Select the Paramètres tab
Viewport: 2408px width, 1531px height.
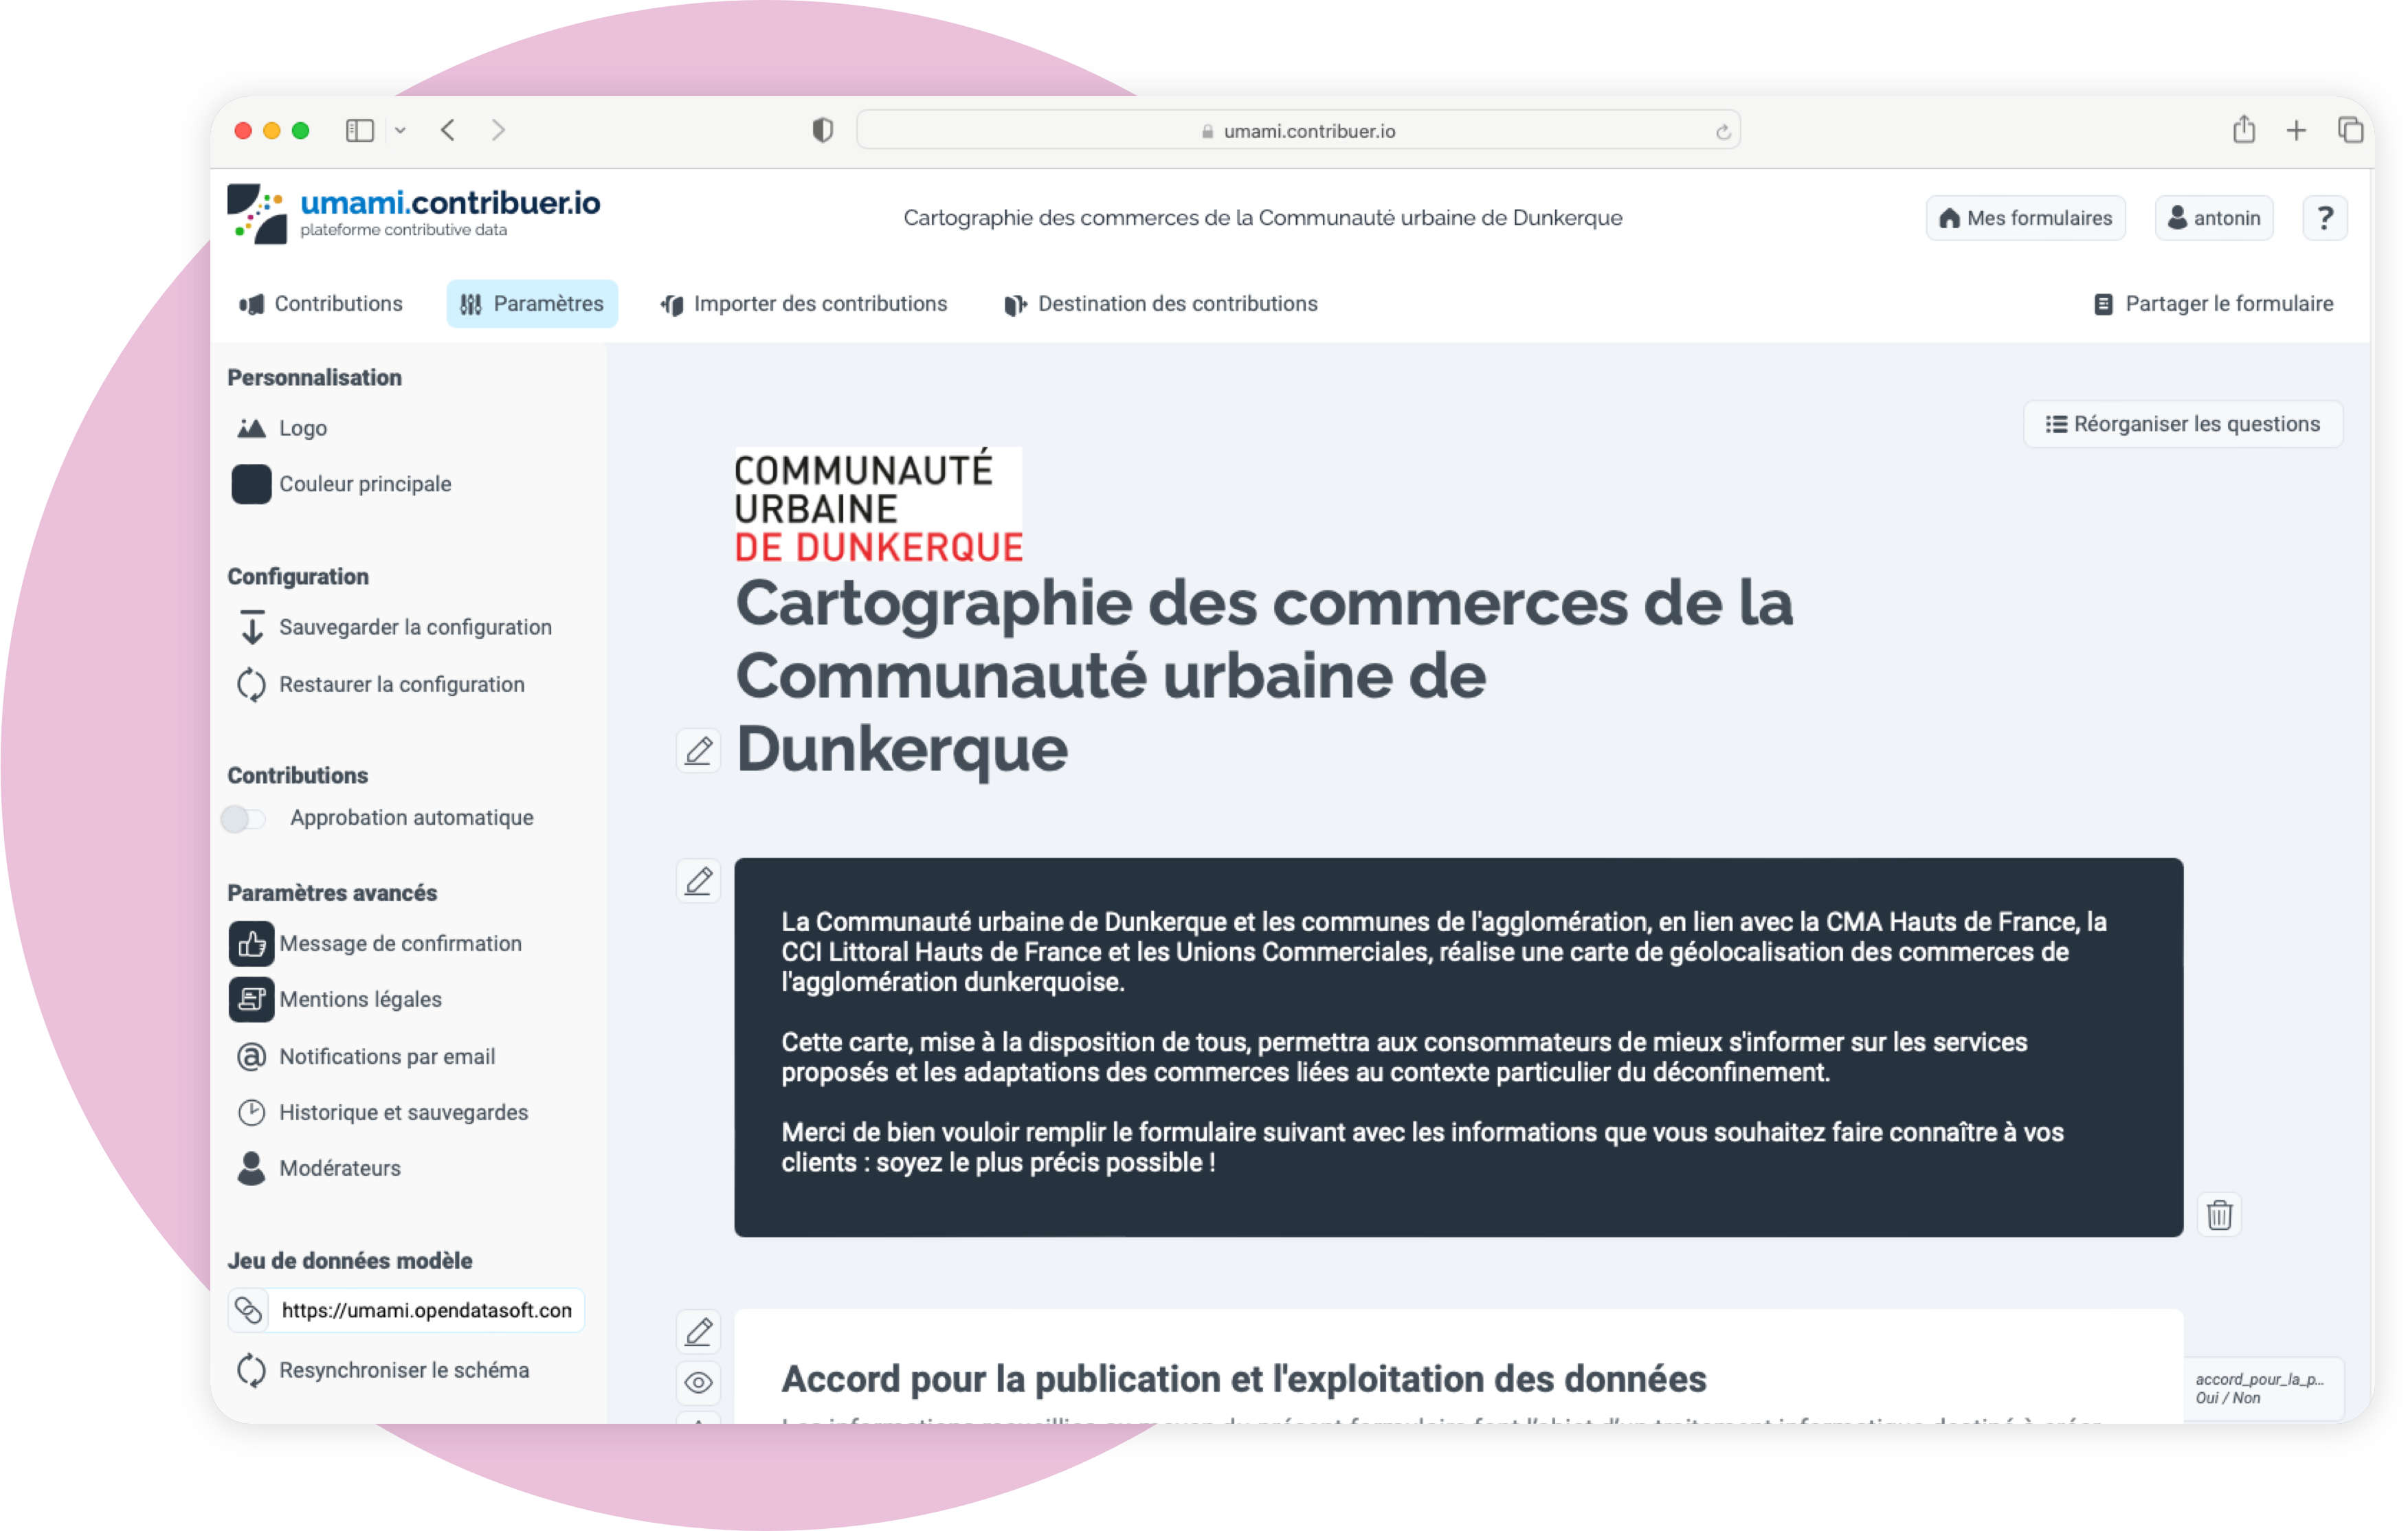point(532,304)
